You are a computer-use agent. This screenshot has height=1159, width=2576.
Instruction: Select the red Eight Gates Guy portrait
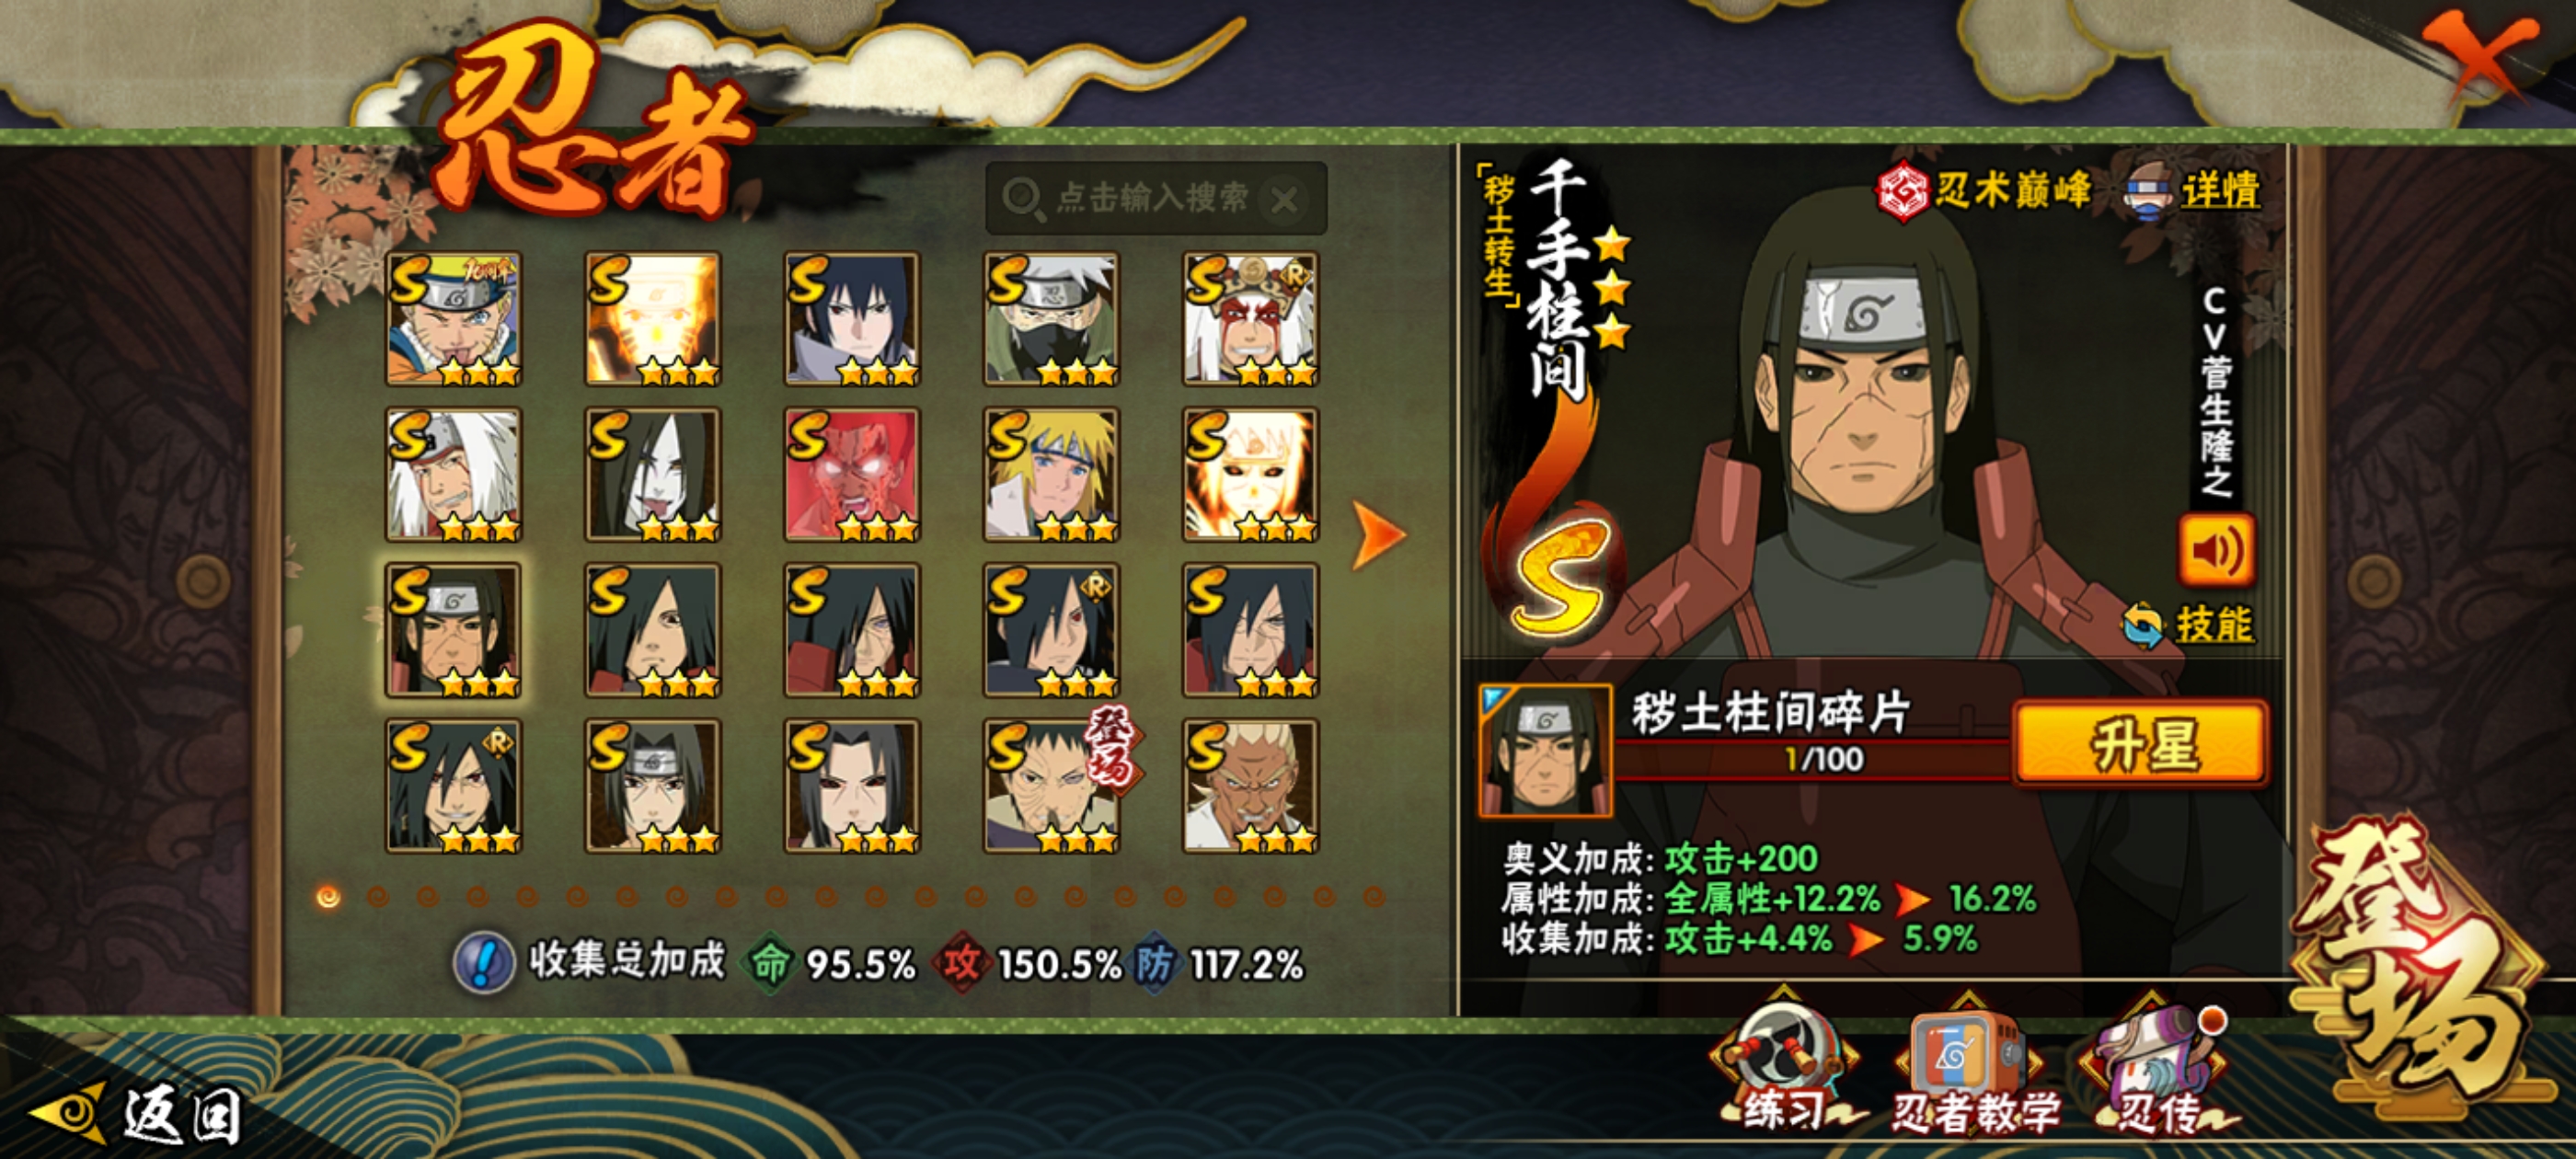[x=851, y=474]
